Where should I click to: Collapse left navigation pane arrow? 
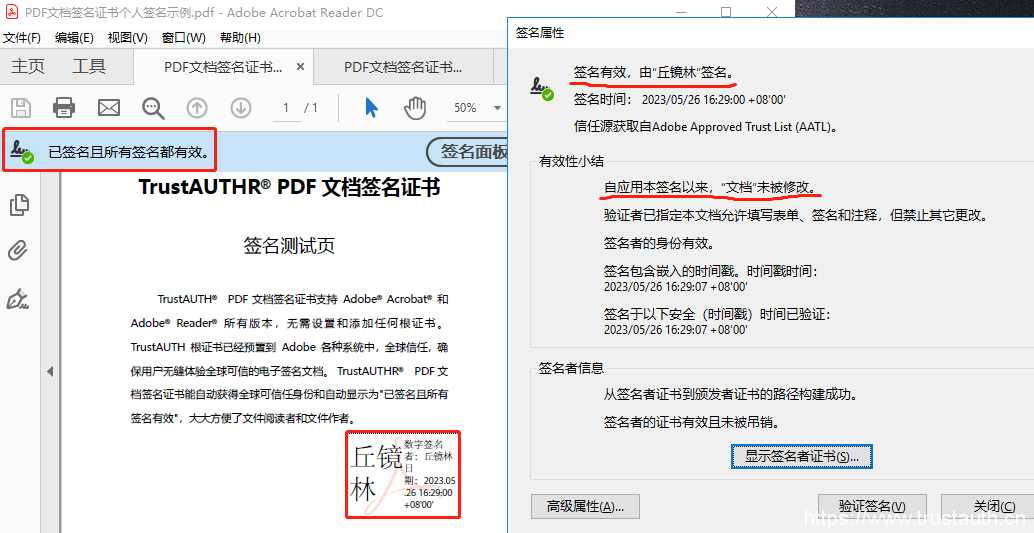(x=49, y=372)
